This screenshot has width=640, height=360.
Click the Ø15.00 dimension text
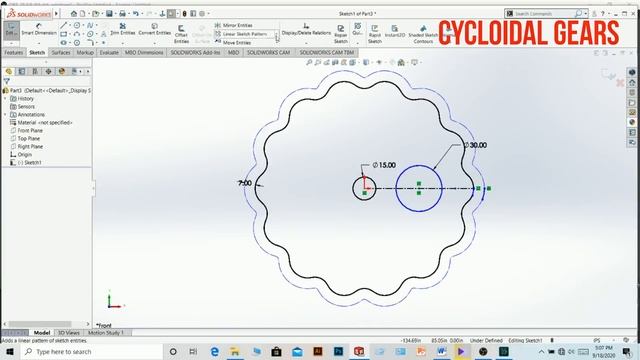coord(384,165)
